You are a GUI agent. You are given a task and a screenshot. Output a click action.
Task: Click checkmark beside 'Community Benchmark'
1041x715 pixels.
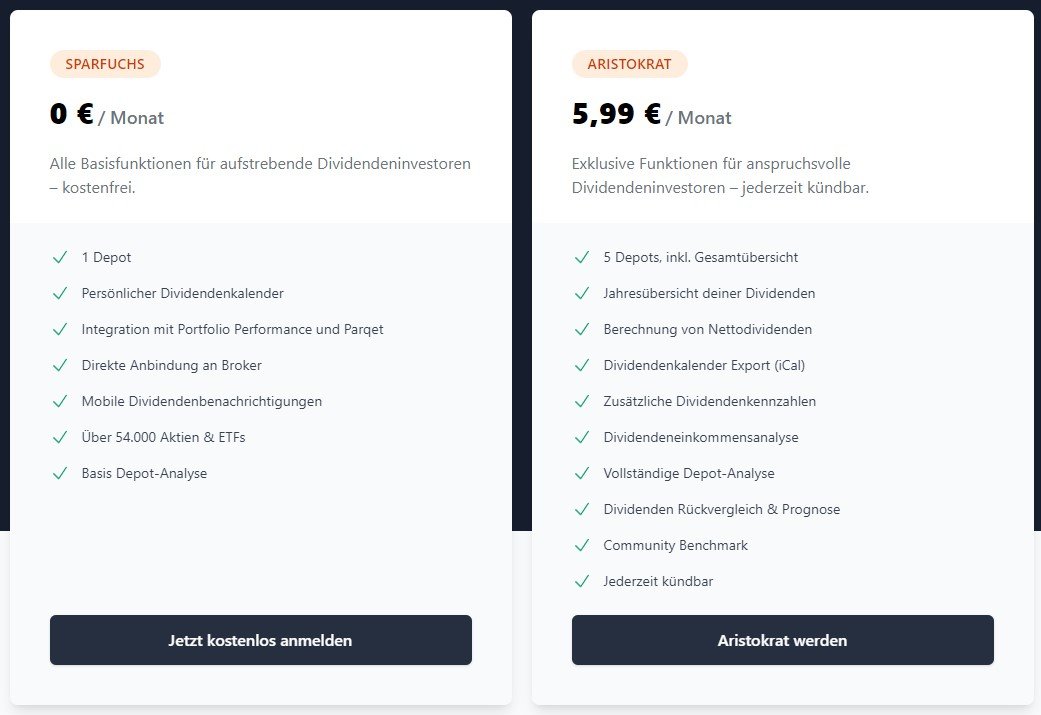(582, 545)
